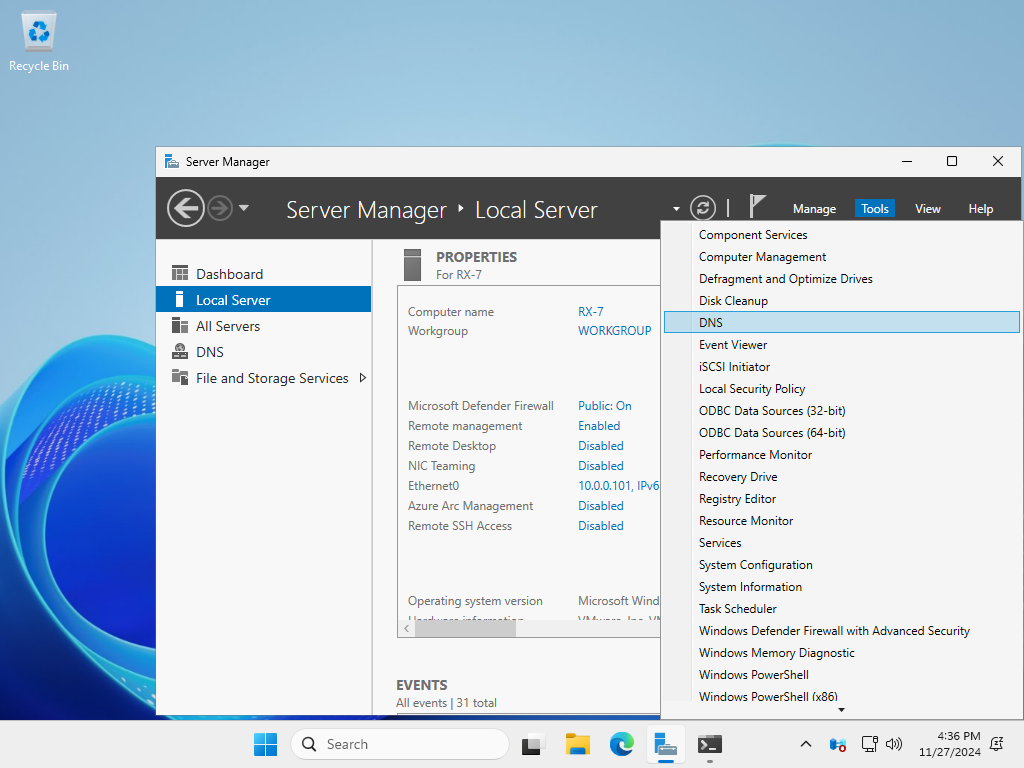Expand File and Storage Services arrow
The image size is (1024, 768).
click(x=362, y=378)
